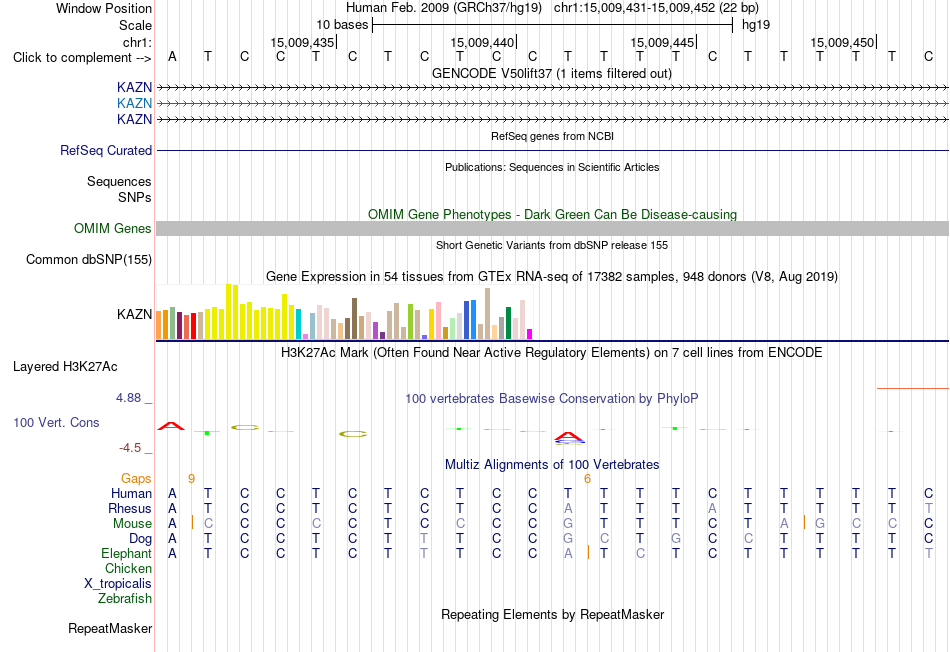Click the 'chr1:' ruler label

(x=138, y=42)
